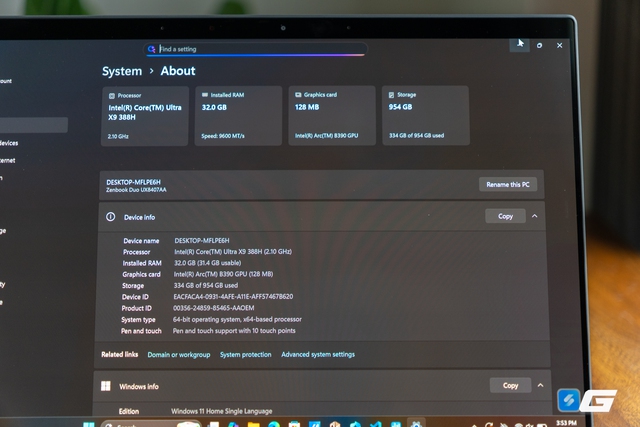
Task: Collapse the Windows info section chevron
Action: tap(540, 385)
